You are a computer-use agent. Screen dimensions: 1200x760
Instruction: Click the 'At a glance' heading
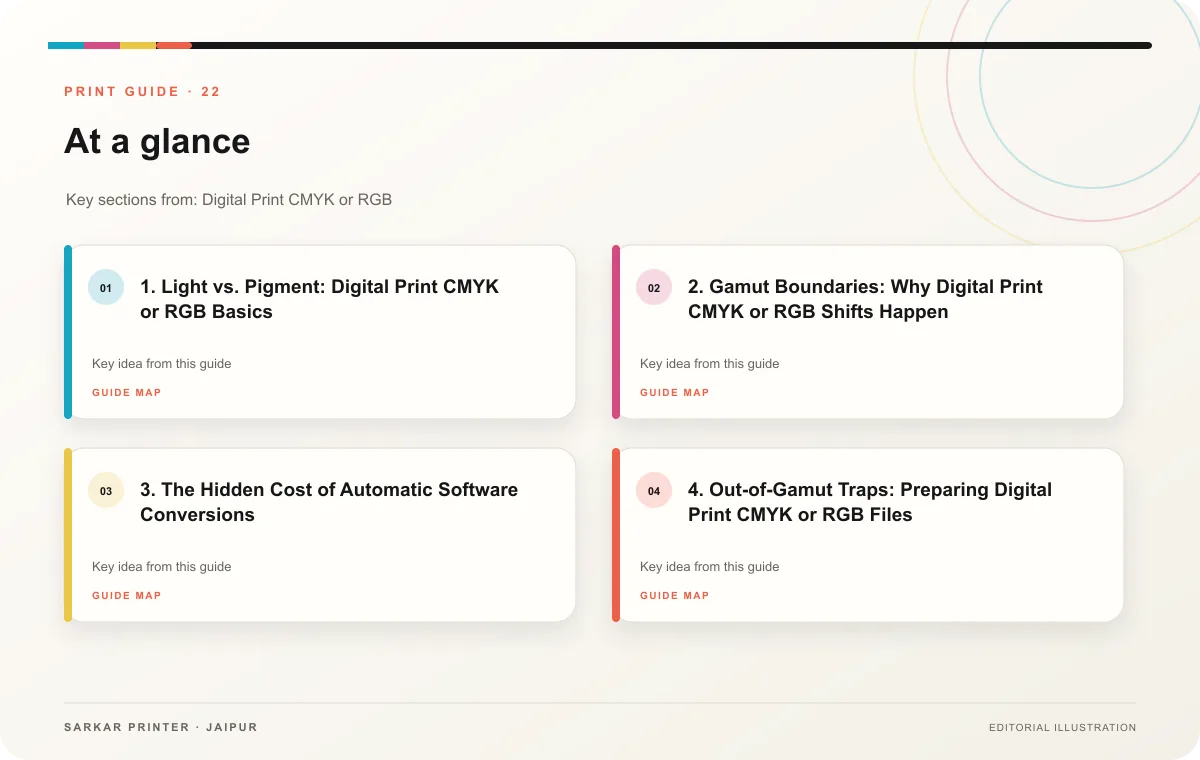pyautogui.click(x=157, y=142)
